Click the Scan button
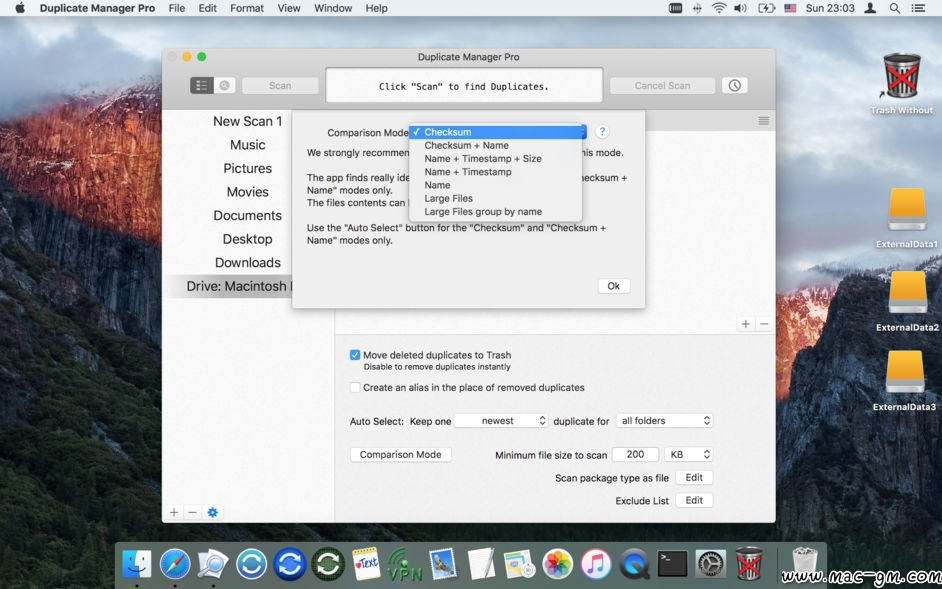The image size is (942, 589). (280, 85)
